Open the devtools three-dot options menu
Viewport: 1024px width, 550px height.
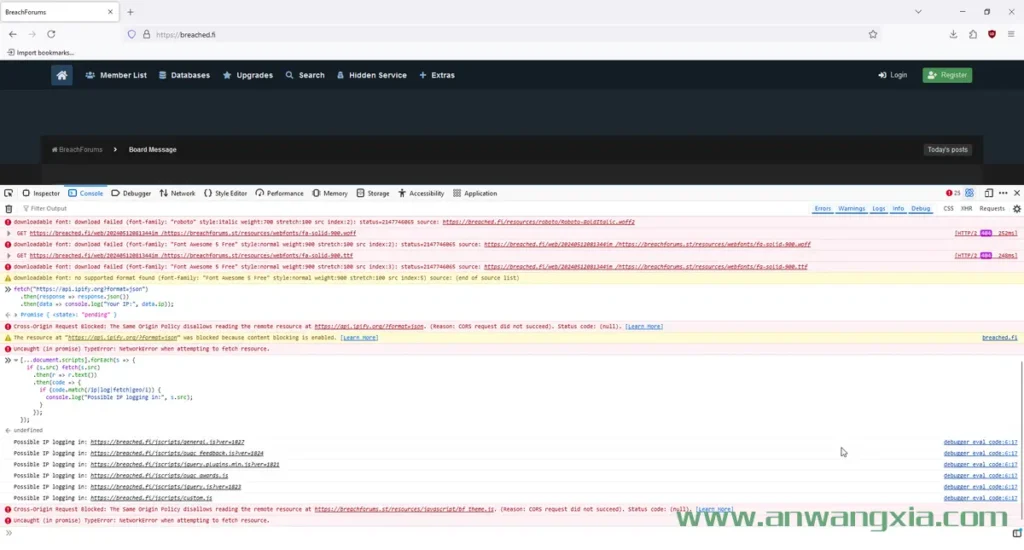click(1003, 193)
